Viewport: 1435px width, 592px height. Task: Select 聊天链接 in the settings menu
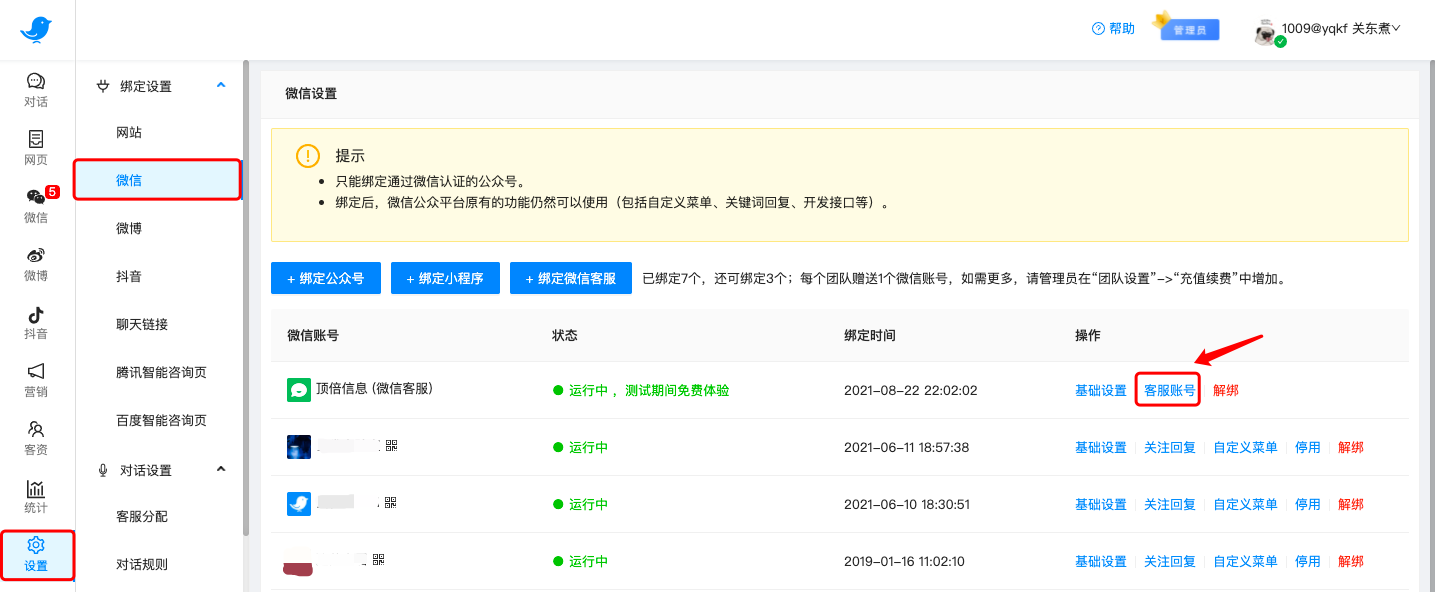click(x=142, y=324)
